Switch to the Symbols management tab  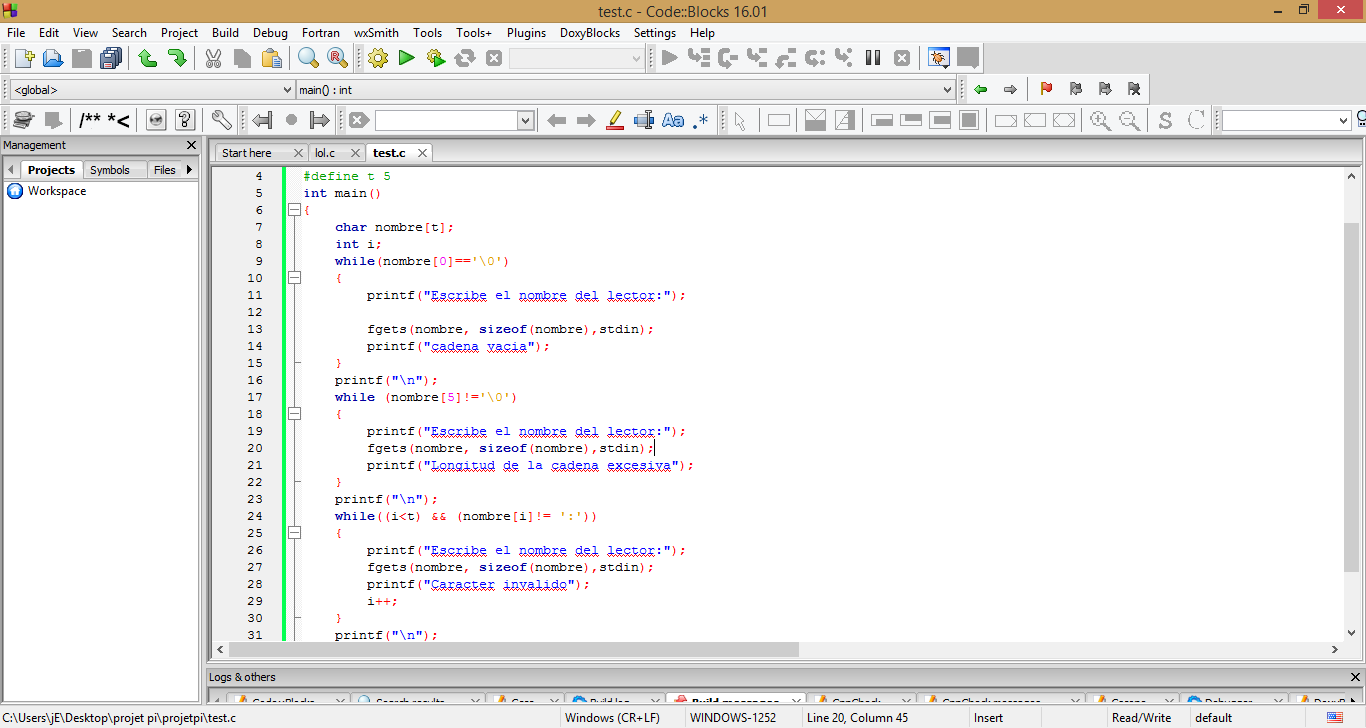click(110, 170)
